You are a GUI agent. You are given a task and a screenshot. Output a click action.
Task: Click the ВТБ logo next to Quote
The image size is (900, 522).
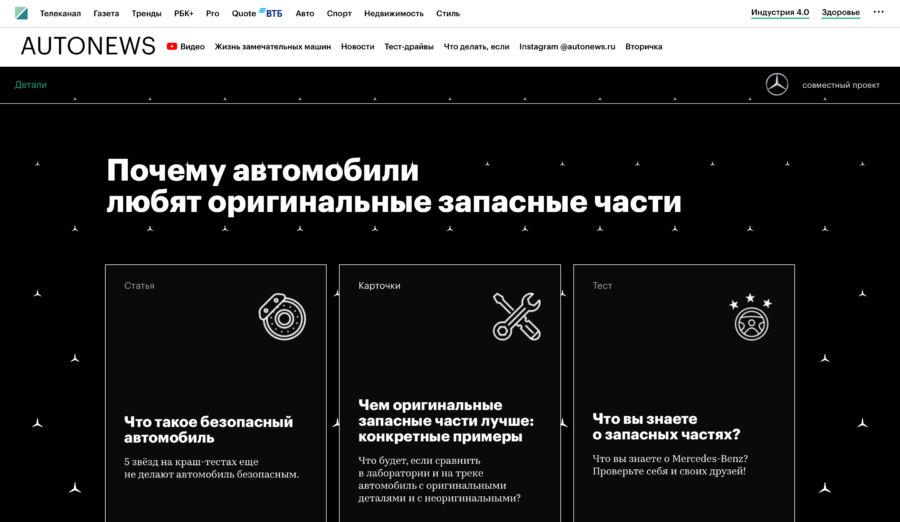click(x=270, y=13)
